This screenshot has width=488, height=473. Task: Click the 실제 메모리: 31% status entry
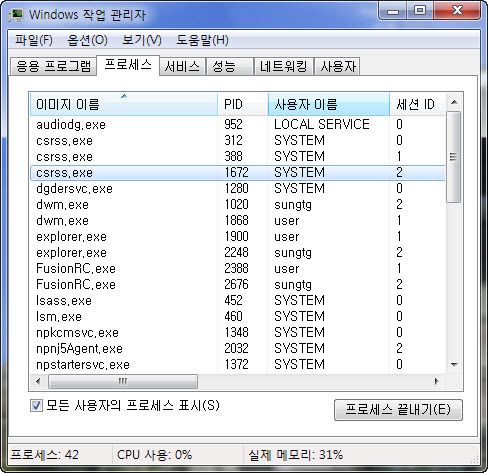click(295, 455)
